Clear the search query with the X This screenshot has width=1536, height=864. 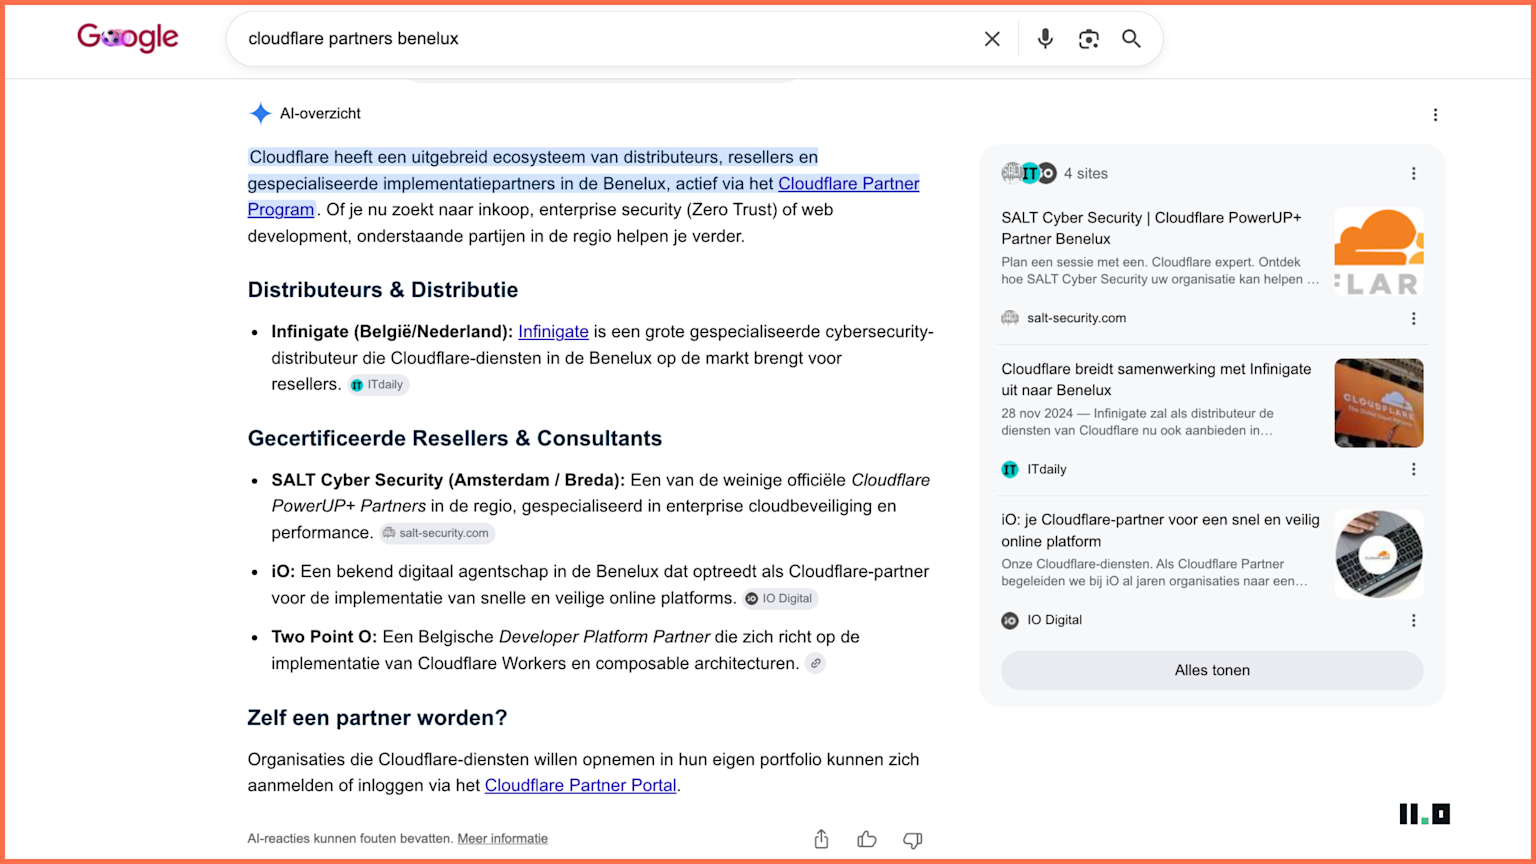(x=992, y=39)
